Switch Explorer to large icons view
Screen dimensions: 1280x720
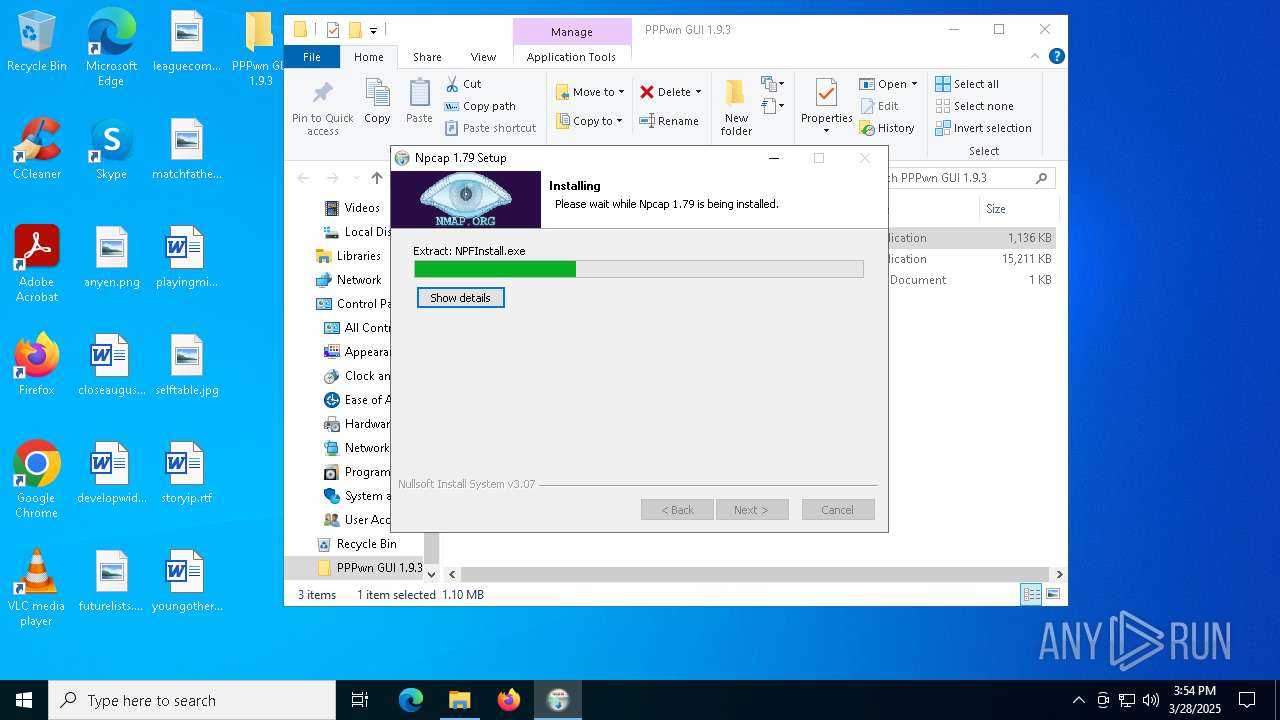click(1052, 594)
